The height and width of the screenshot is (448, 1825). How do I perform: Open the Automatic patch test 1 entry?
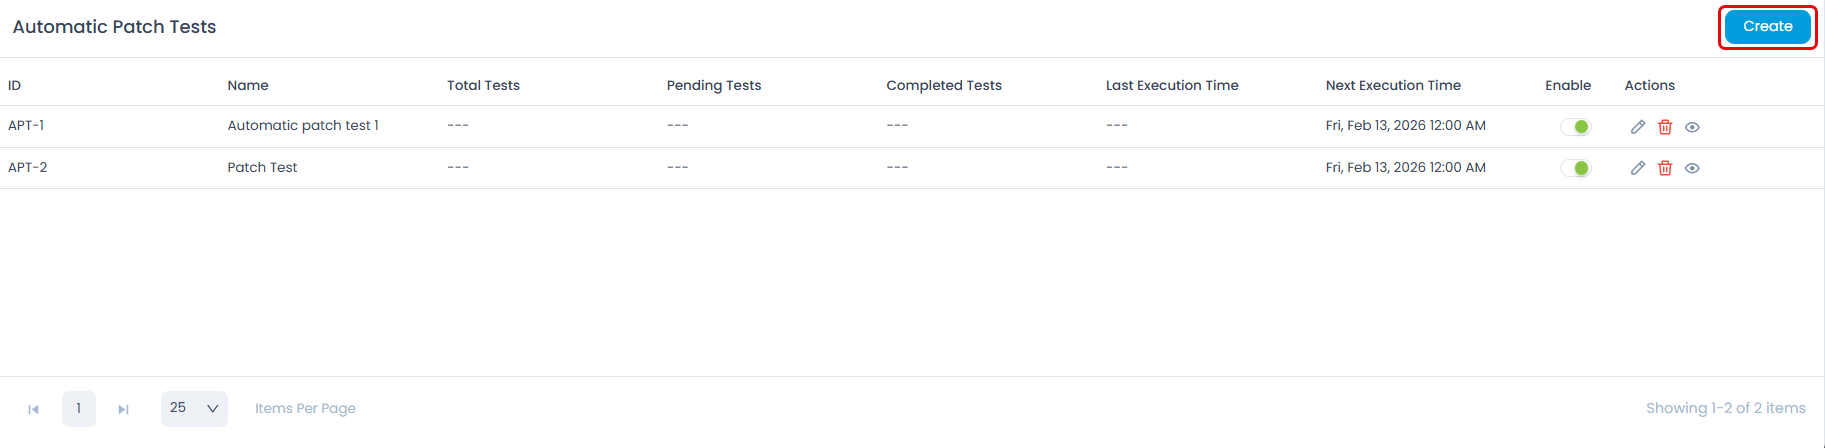point(303,126)
